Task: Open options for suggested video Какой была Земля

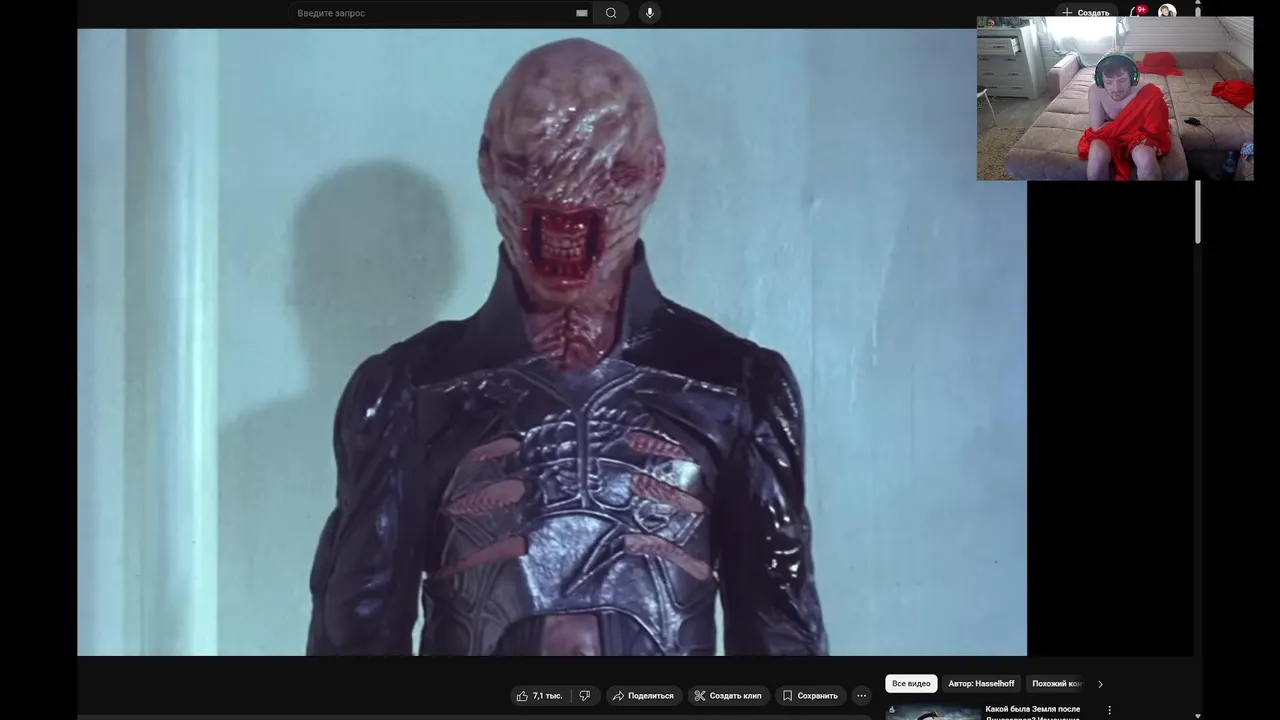Action: click(1109, 710)
